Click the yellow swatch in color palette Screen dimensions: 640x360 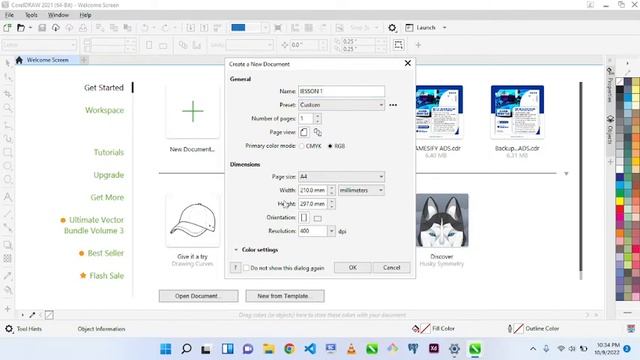tap(620, 201)
